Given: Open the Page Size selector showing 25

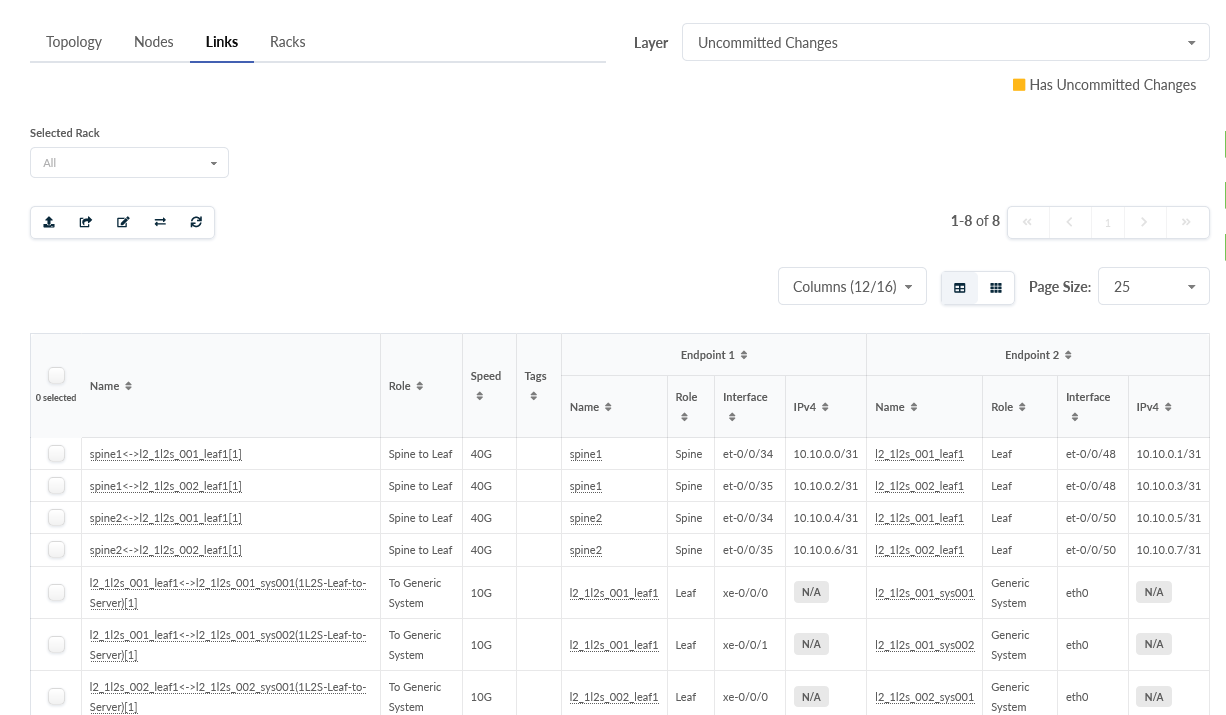Looking at the screenshot, I should [x=1153, y=287].
